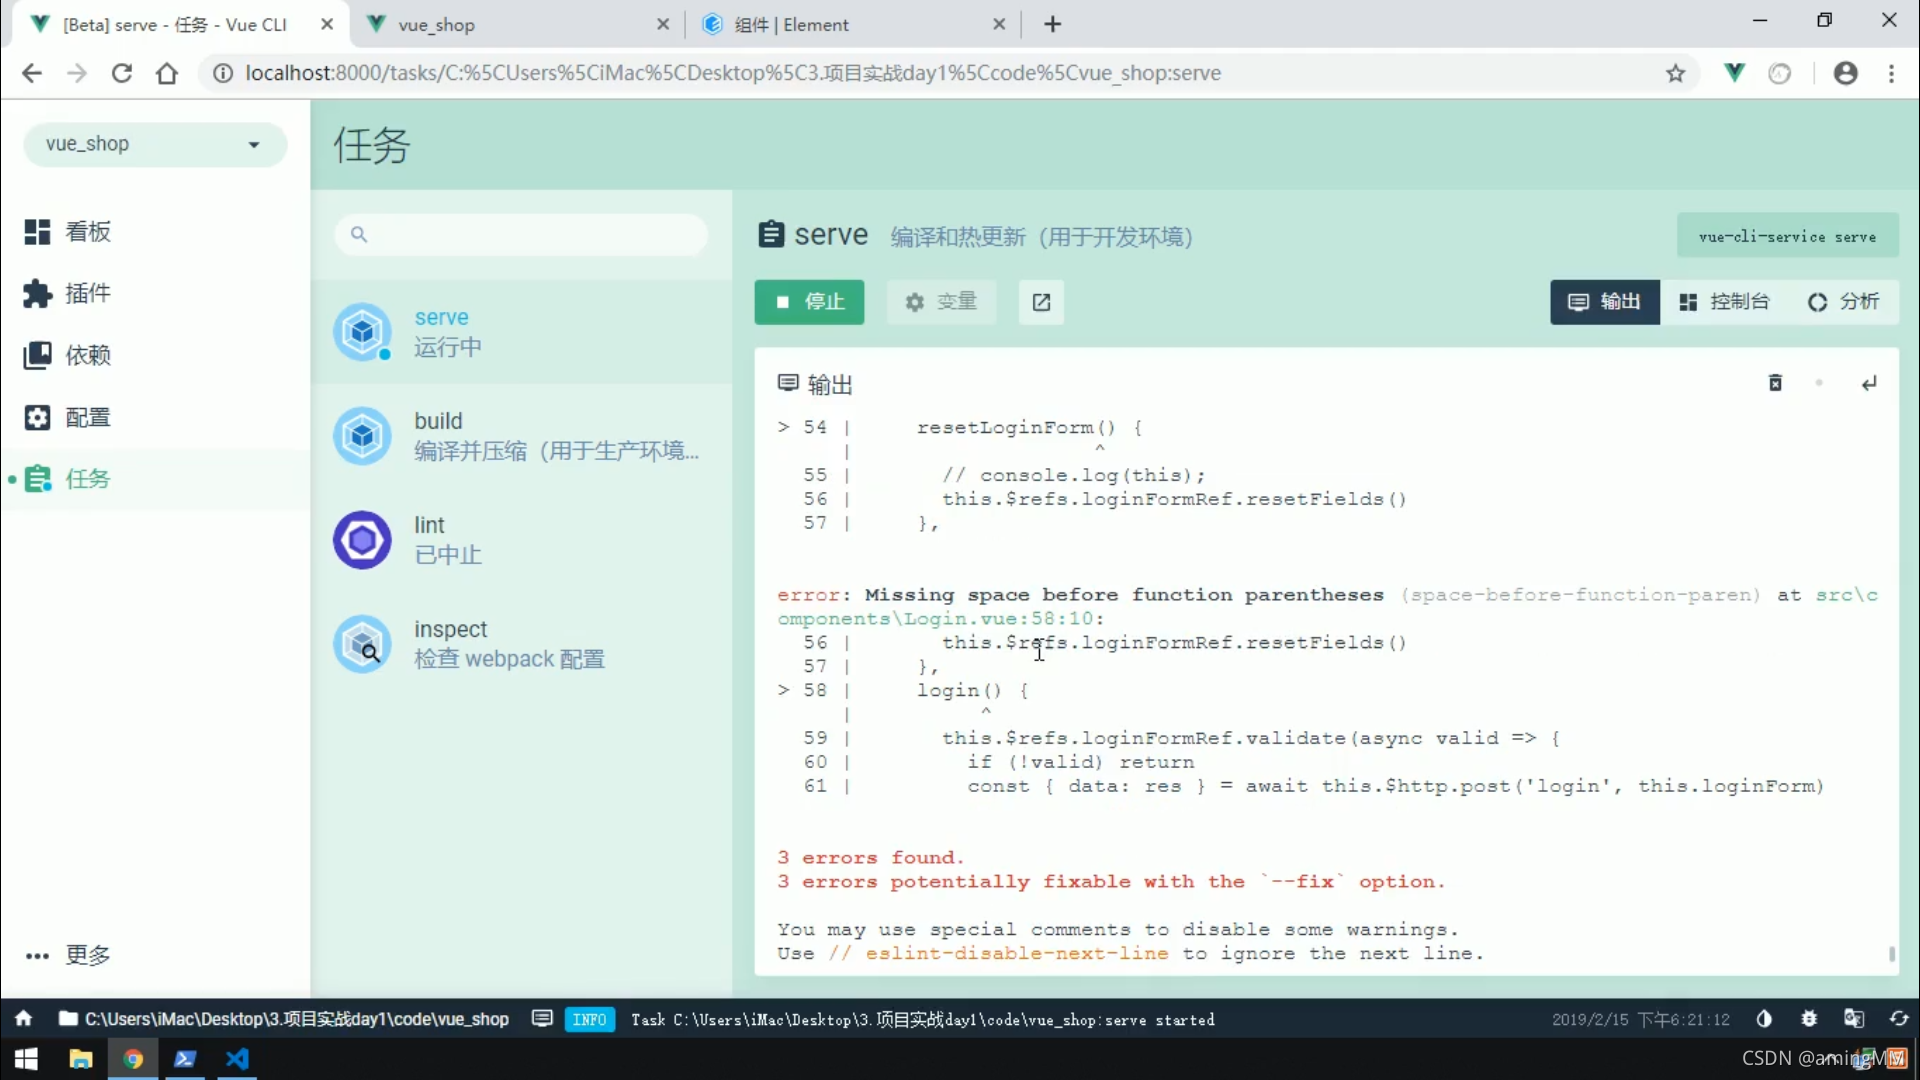The image size is (1920, 1080).
Task: Select the serve task in the list
Action: [x=521, y=332]
